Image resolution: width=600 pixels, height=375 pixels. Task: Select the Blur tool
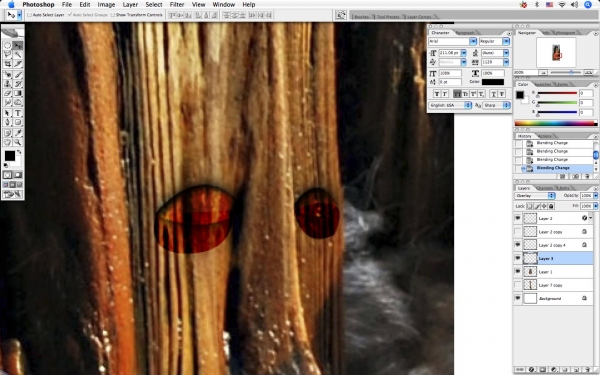click(x=8, y=102)
